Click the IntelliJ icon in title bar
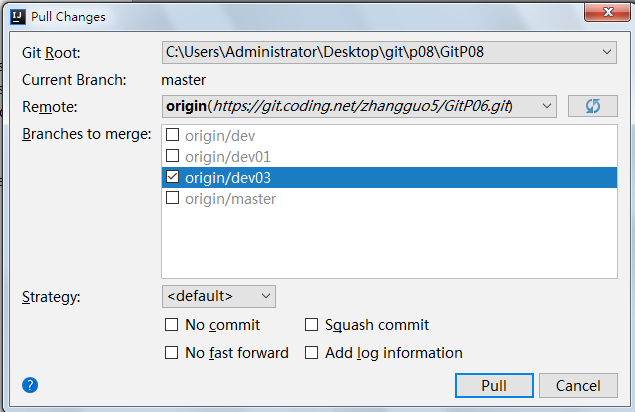635x412 pixels. (11, 16)
